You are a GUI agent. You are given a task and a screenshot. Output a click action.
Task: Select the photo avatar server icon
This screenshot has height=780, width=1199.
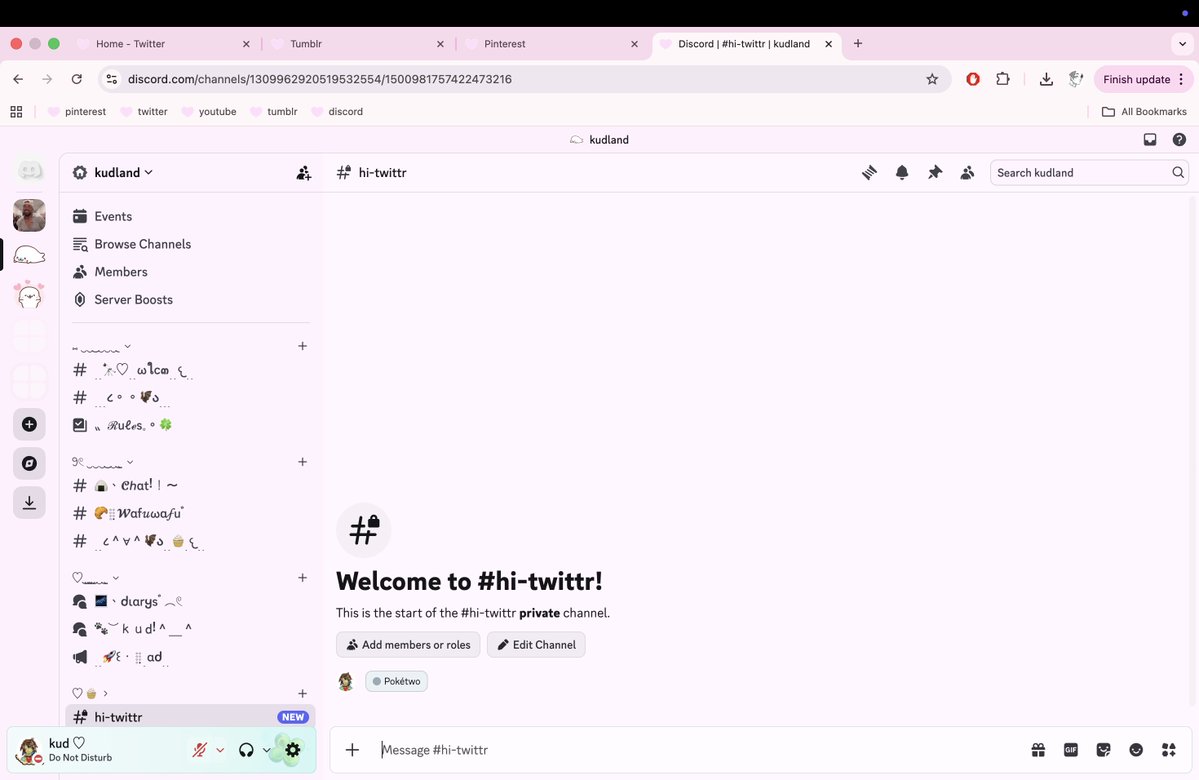point(29,215)
